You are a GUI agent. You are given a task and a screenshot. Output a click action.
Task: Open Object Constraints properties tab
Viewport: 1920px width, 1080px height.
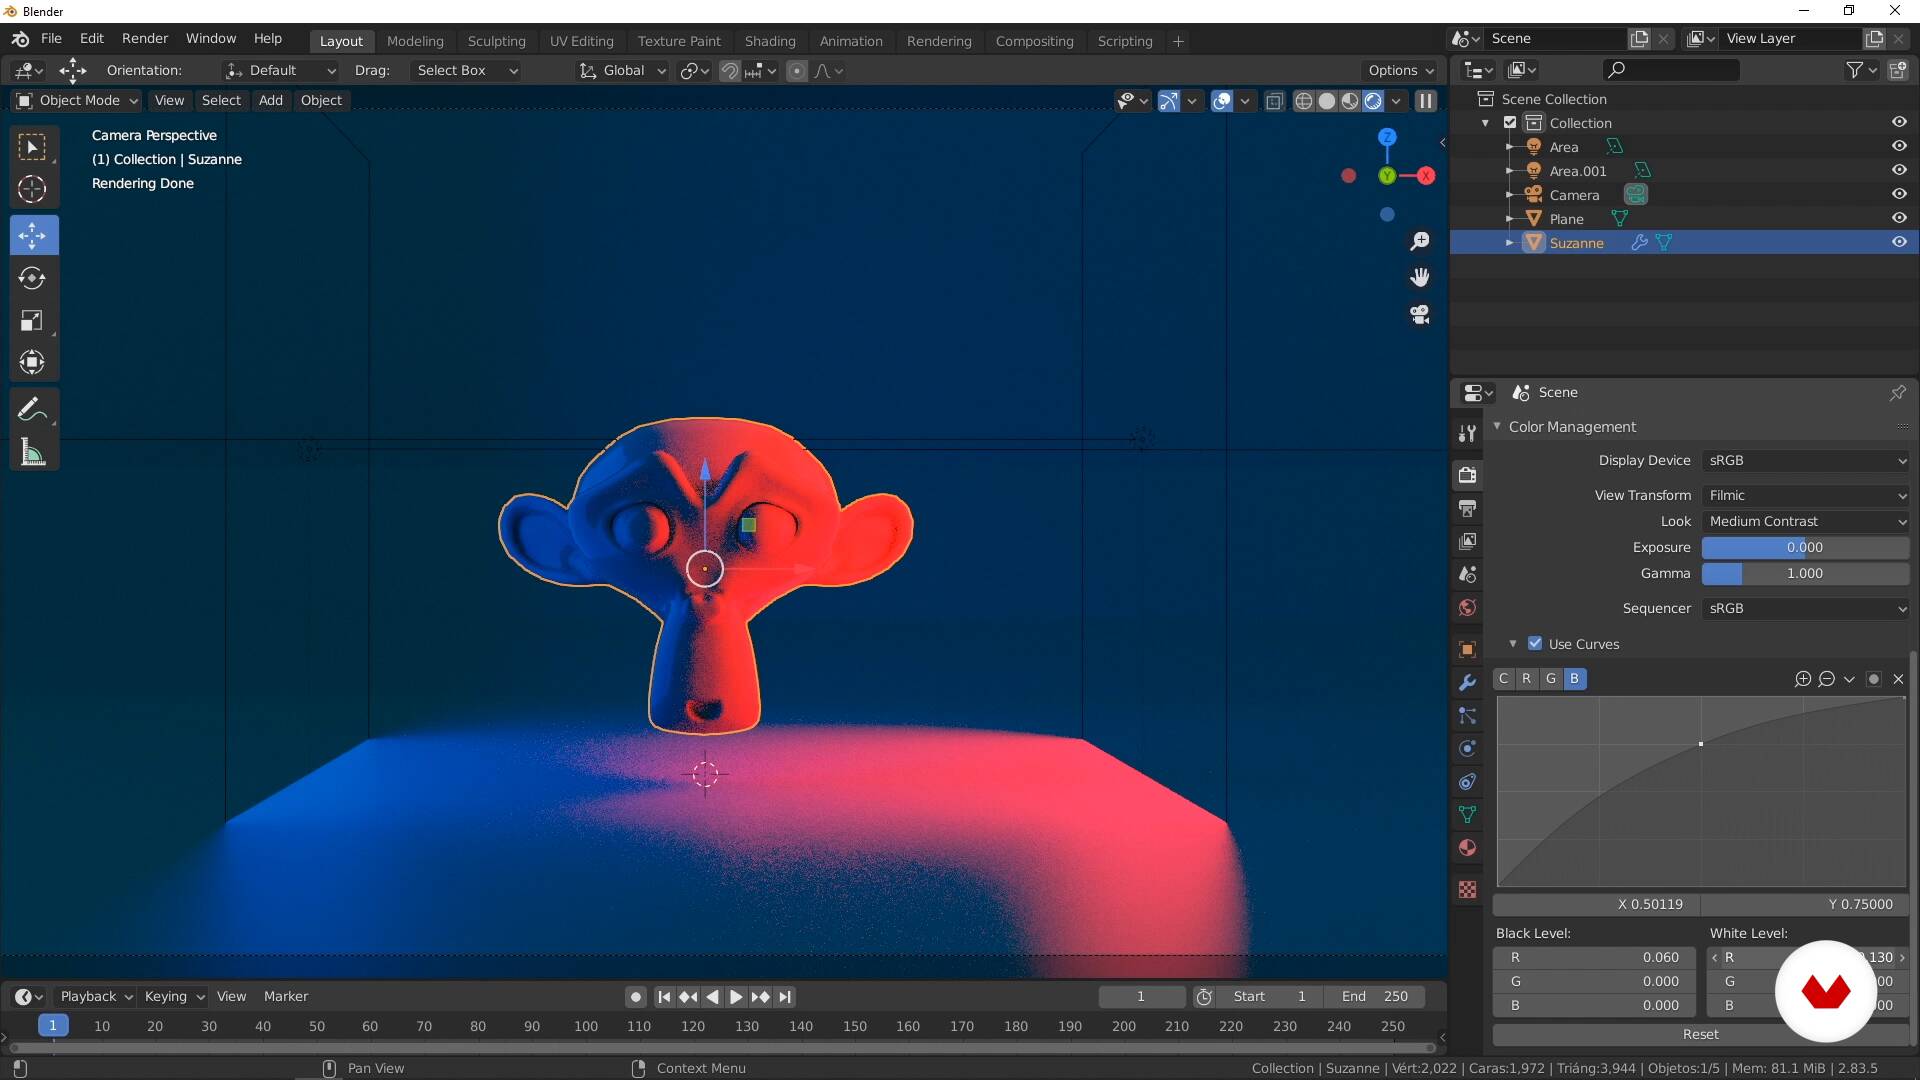click(1467, 781)
